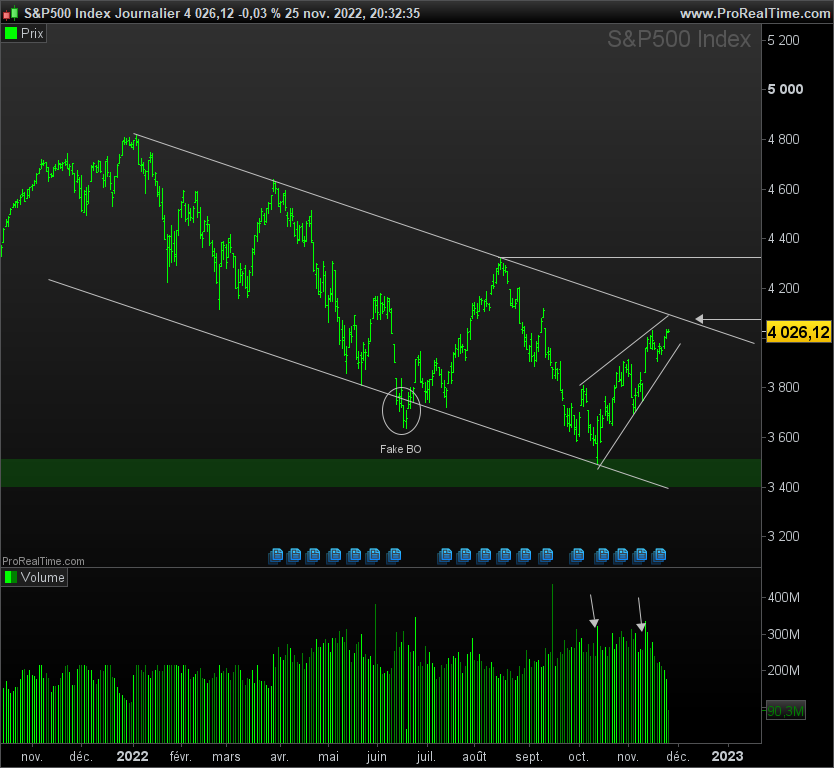Image resolution: width=834 pixels, height=768 pixels.
Task: Open the thirteenth news document icon from left
Action: 546,556
